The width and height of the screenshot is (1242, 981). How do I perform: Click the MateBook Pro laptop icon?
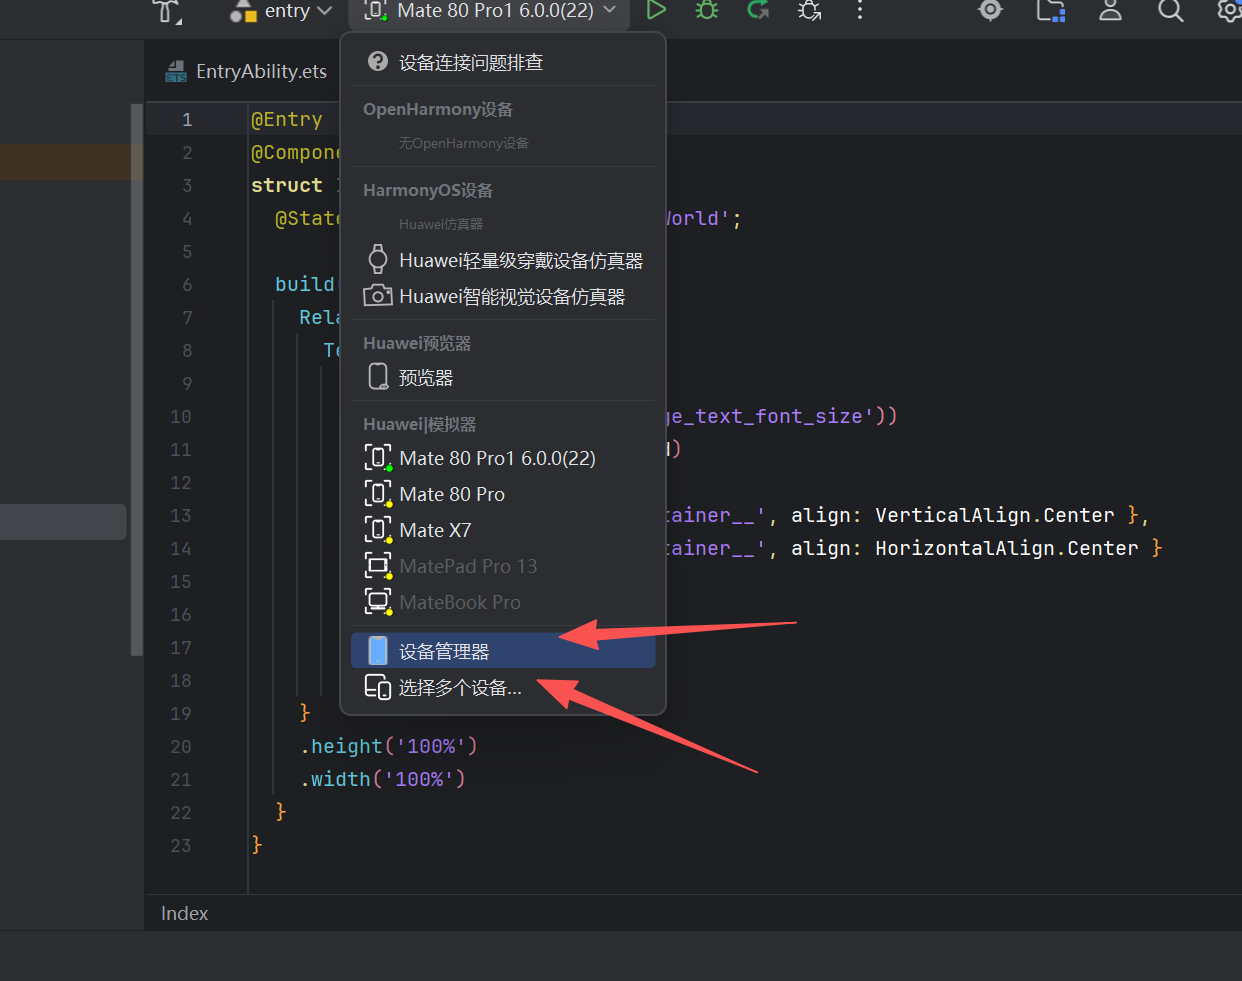pyautogui.click(x=378, y=602)
